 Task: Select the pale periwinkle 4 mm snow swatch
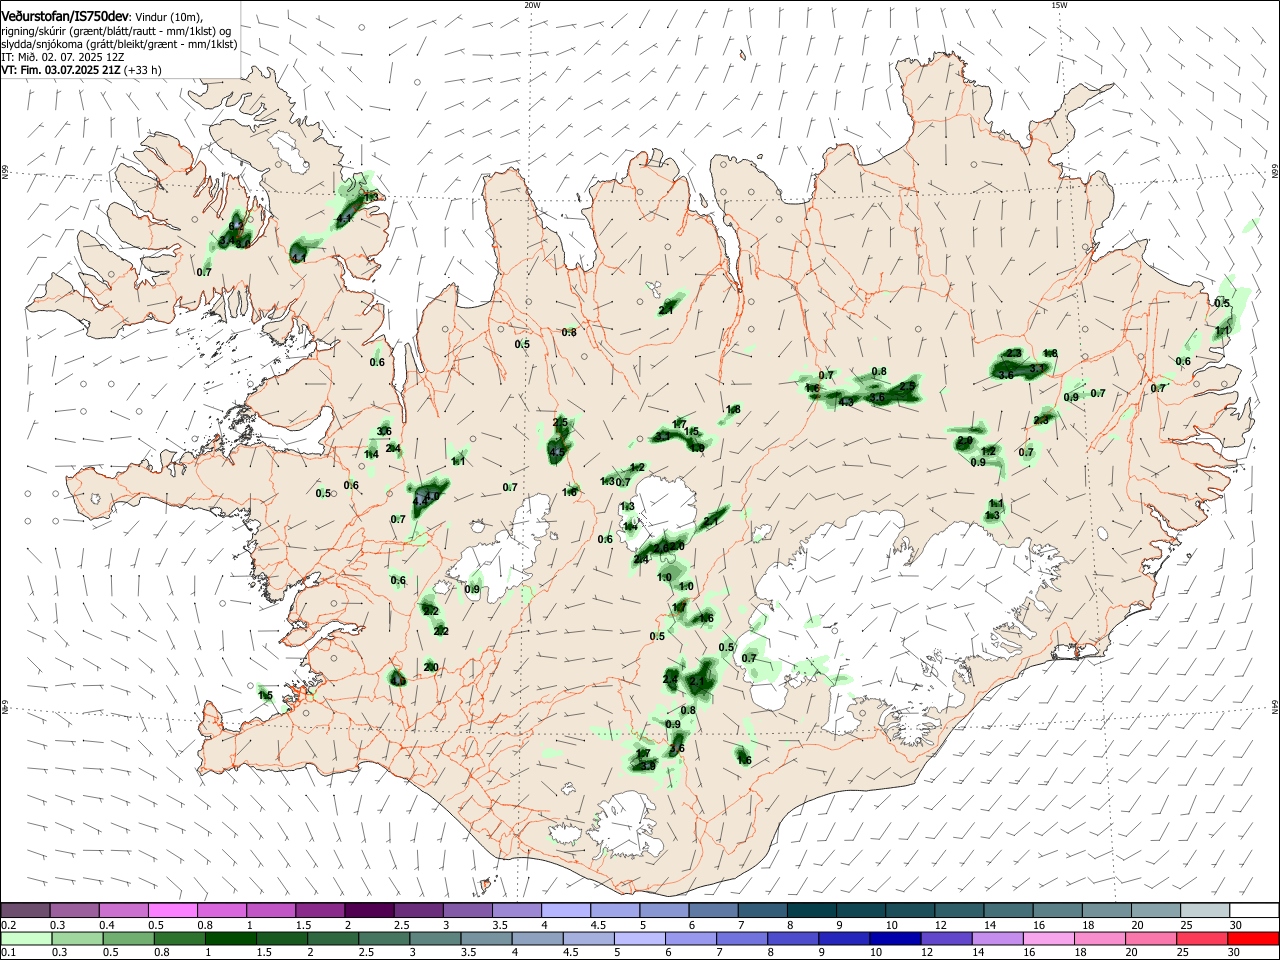click(566, 910)
